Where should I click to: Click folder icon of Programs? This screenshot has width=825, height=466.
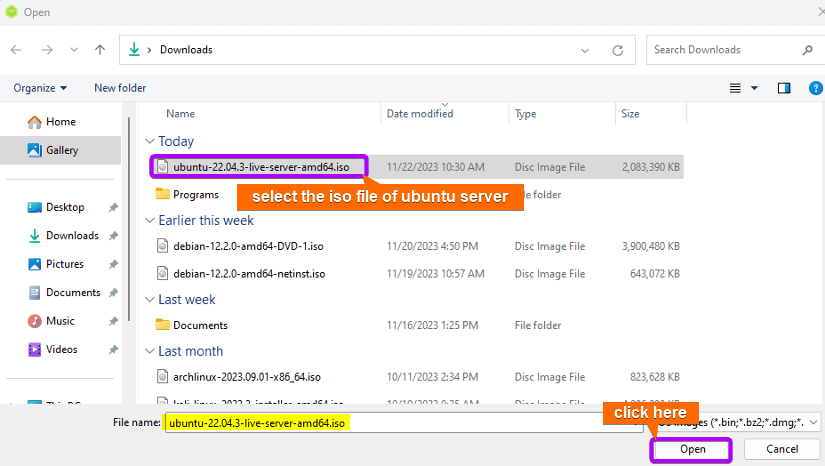click(163, 194)
